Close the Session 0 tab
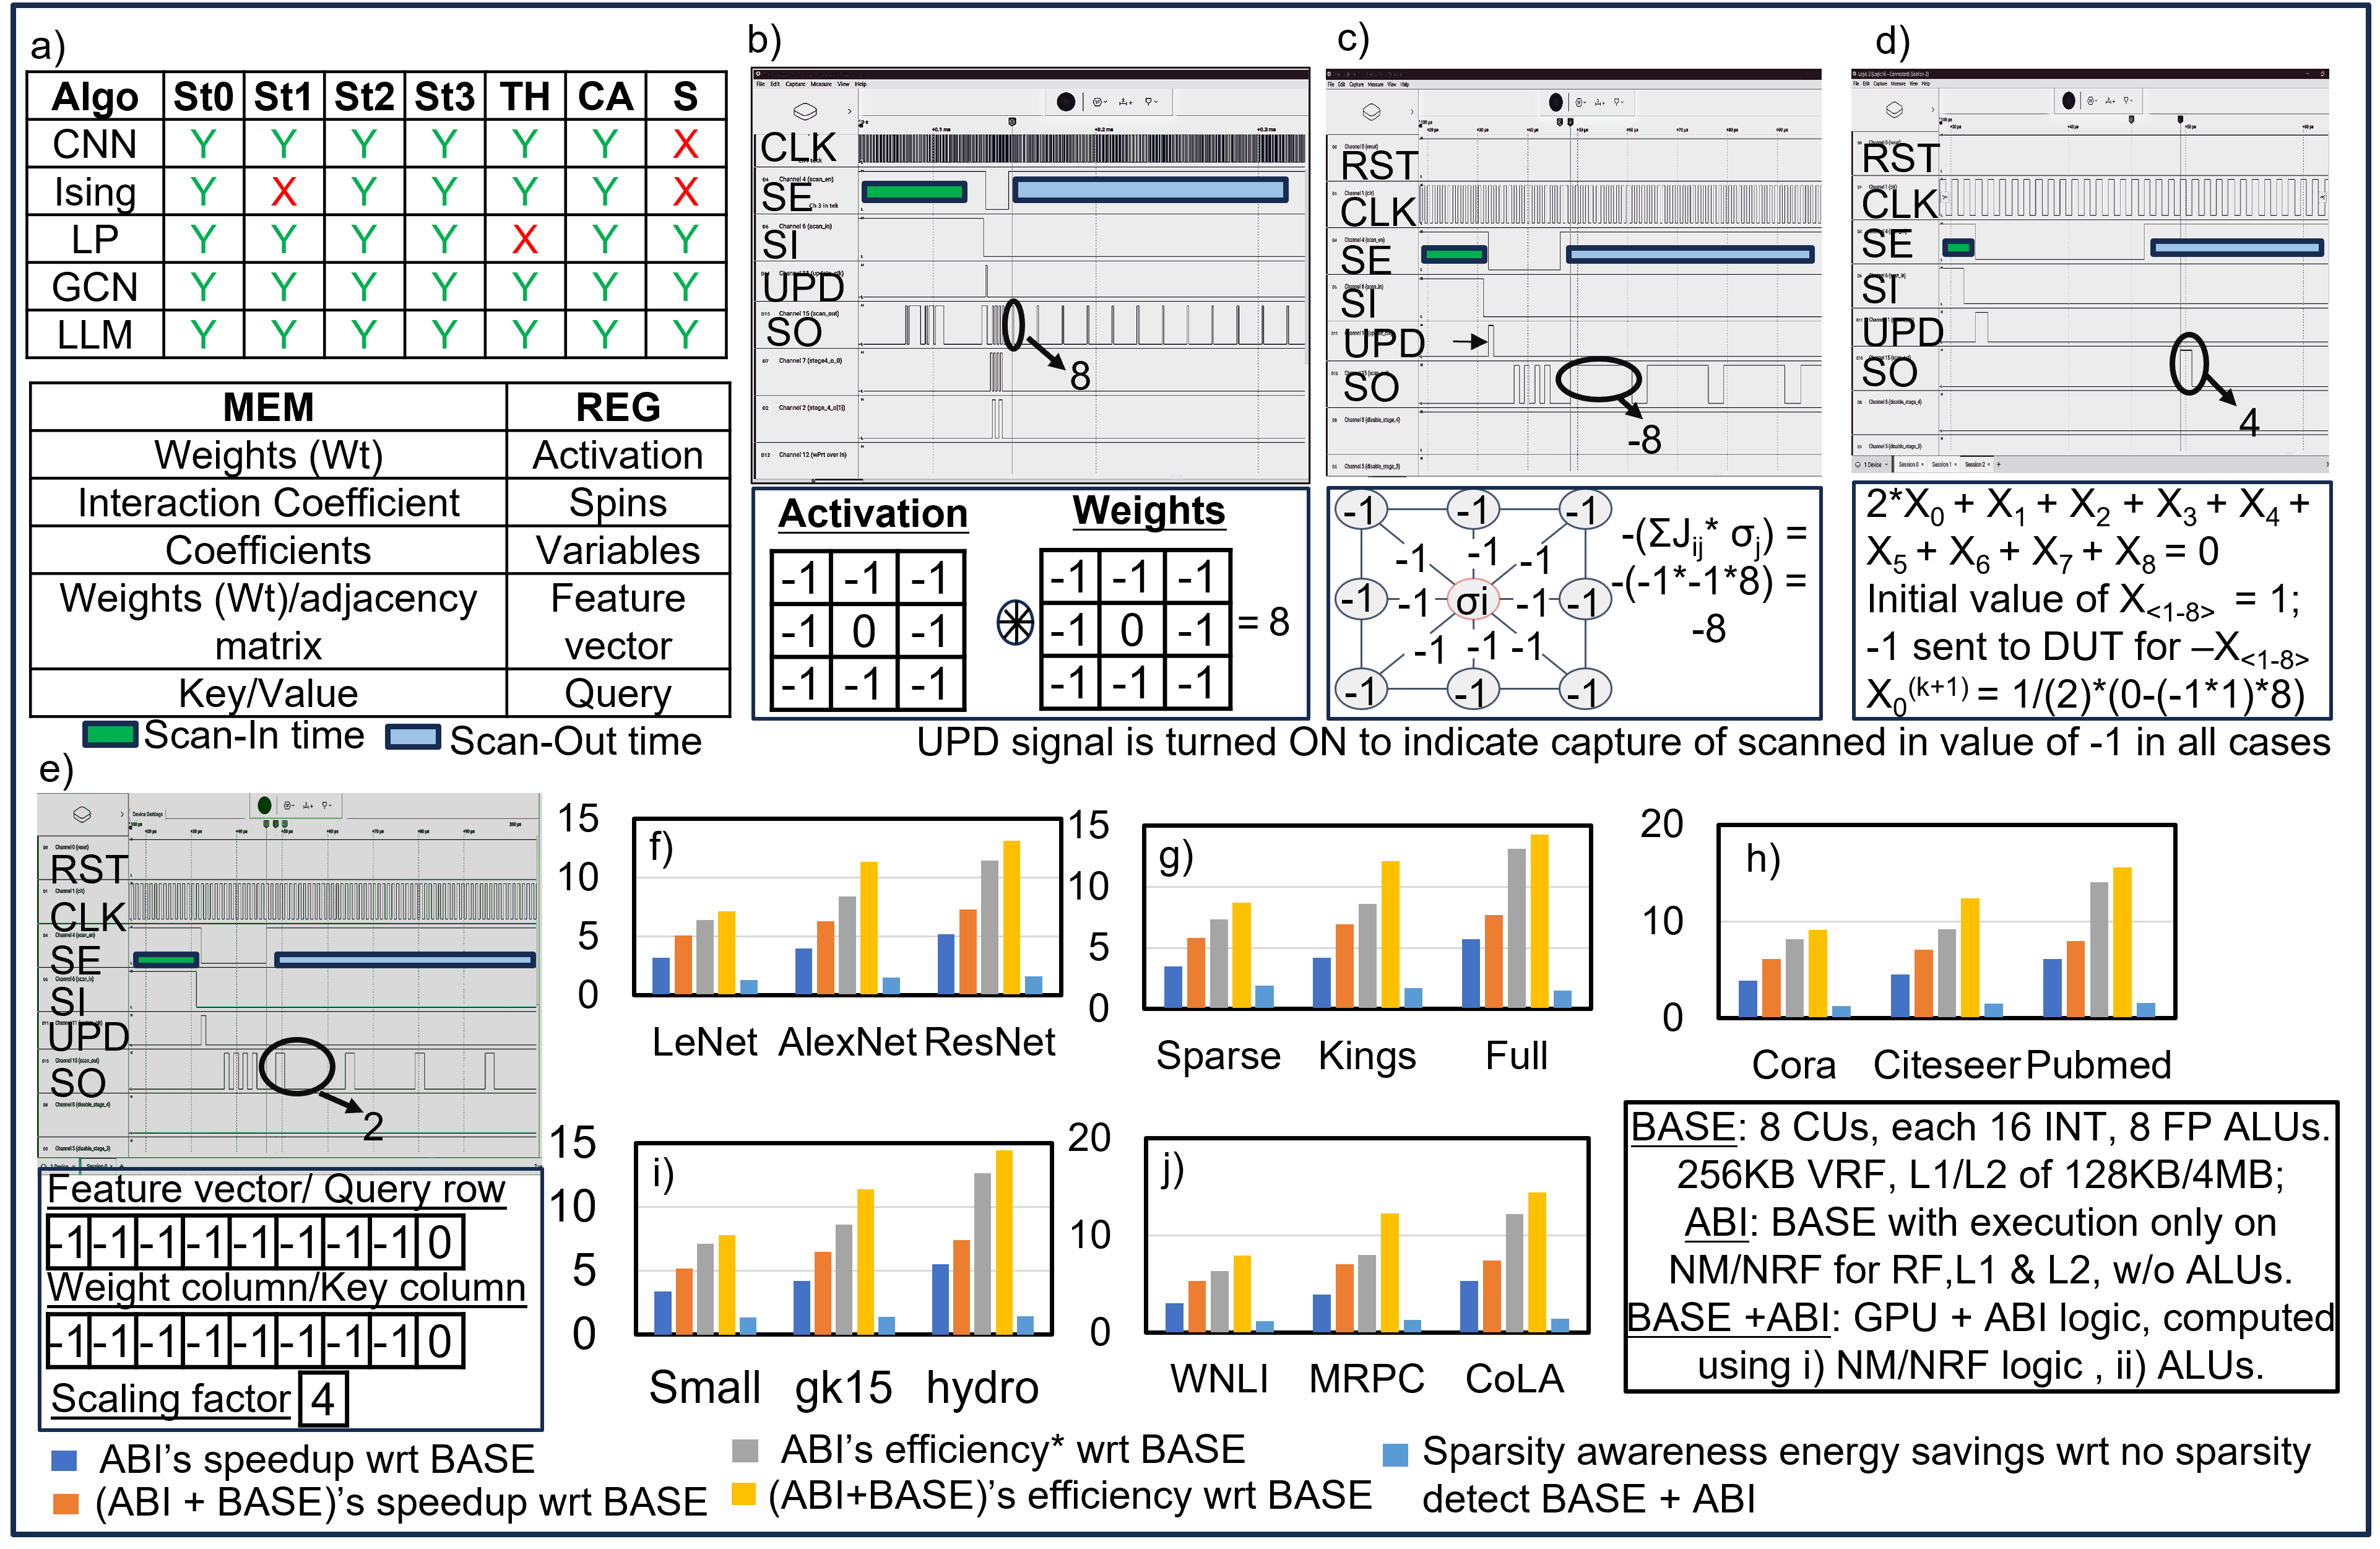This screenshot has width=2380, height=1549. tap(1922, 464)
